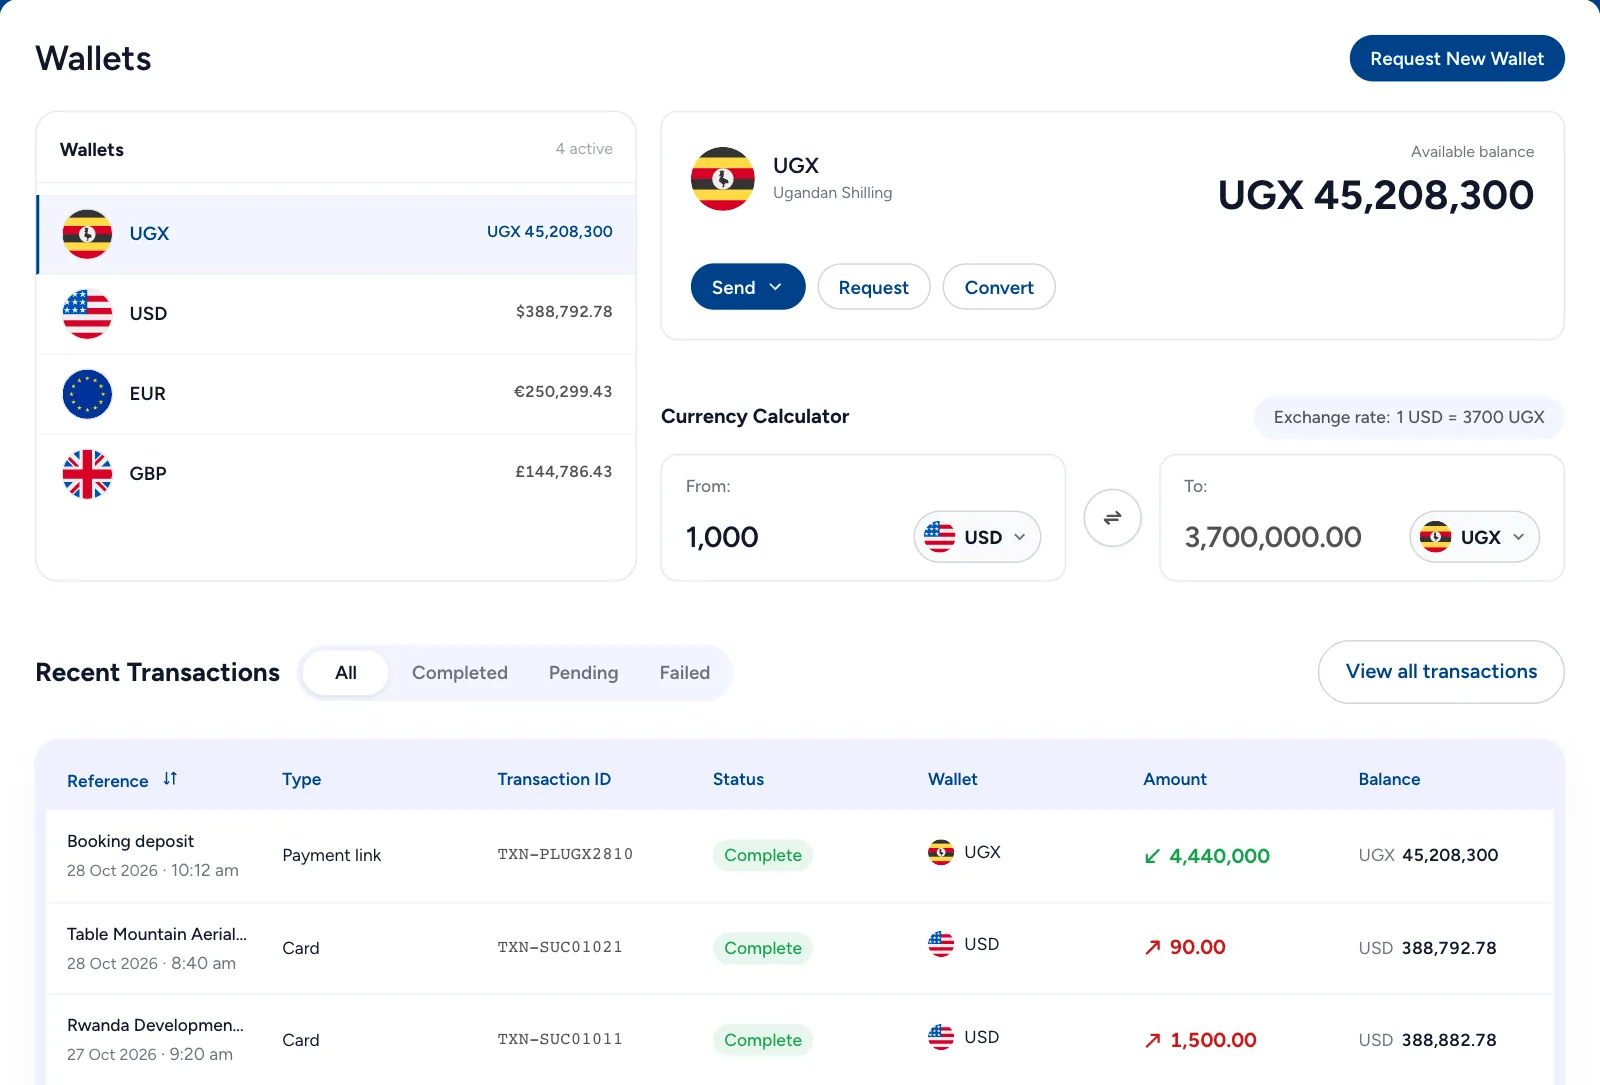Screen dimensions: 1600x1085
Task: Select the EUR wallet row
Action: (x=336, y=394)
